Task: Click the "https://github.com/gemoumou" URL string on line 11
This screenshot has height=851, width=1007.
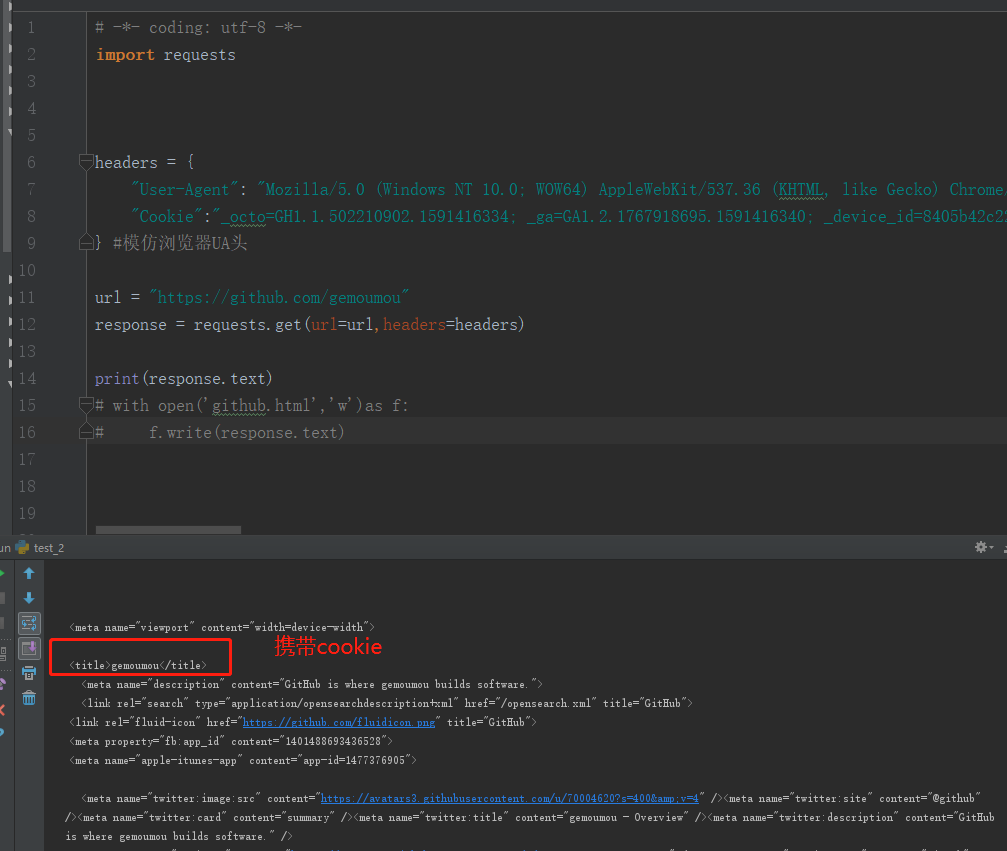Action: pyautogui.click(x=279, y=297)
